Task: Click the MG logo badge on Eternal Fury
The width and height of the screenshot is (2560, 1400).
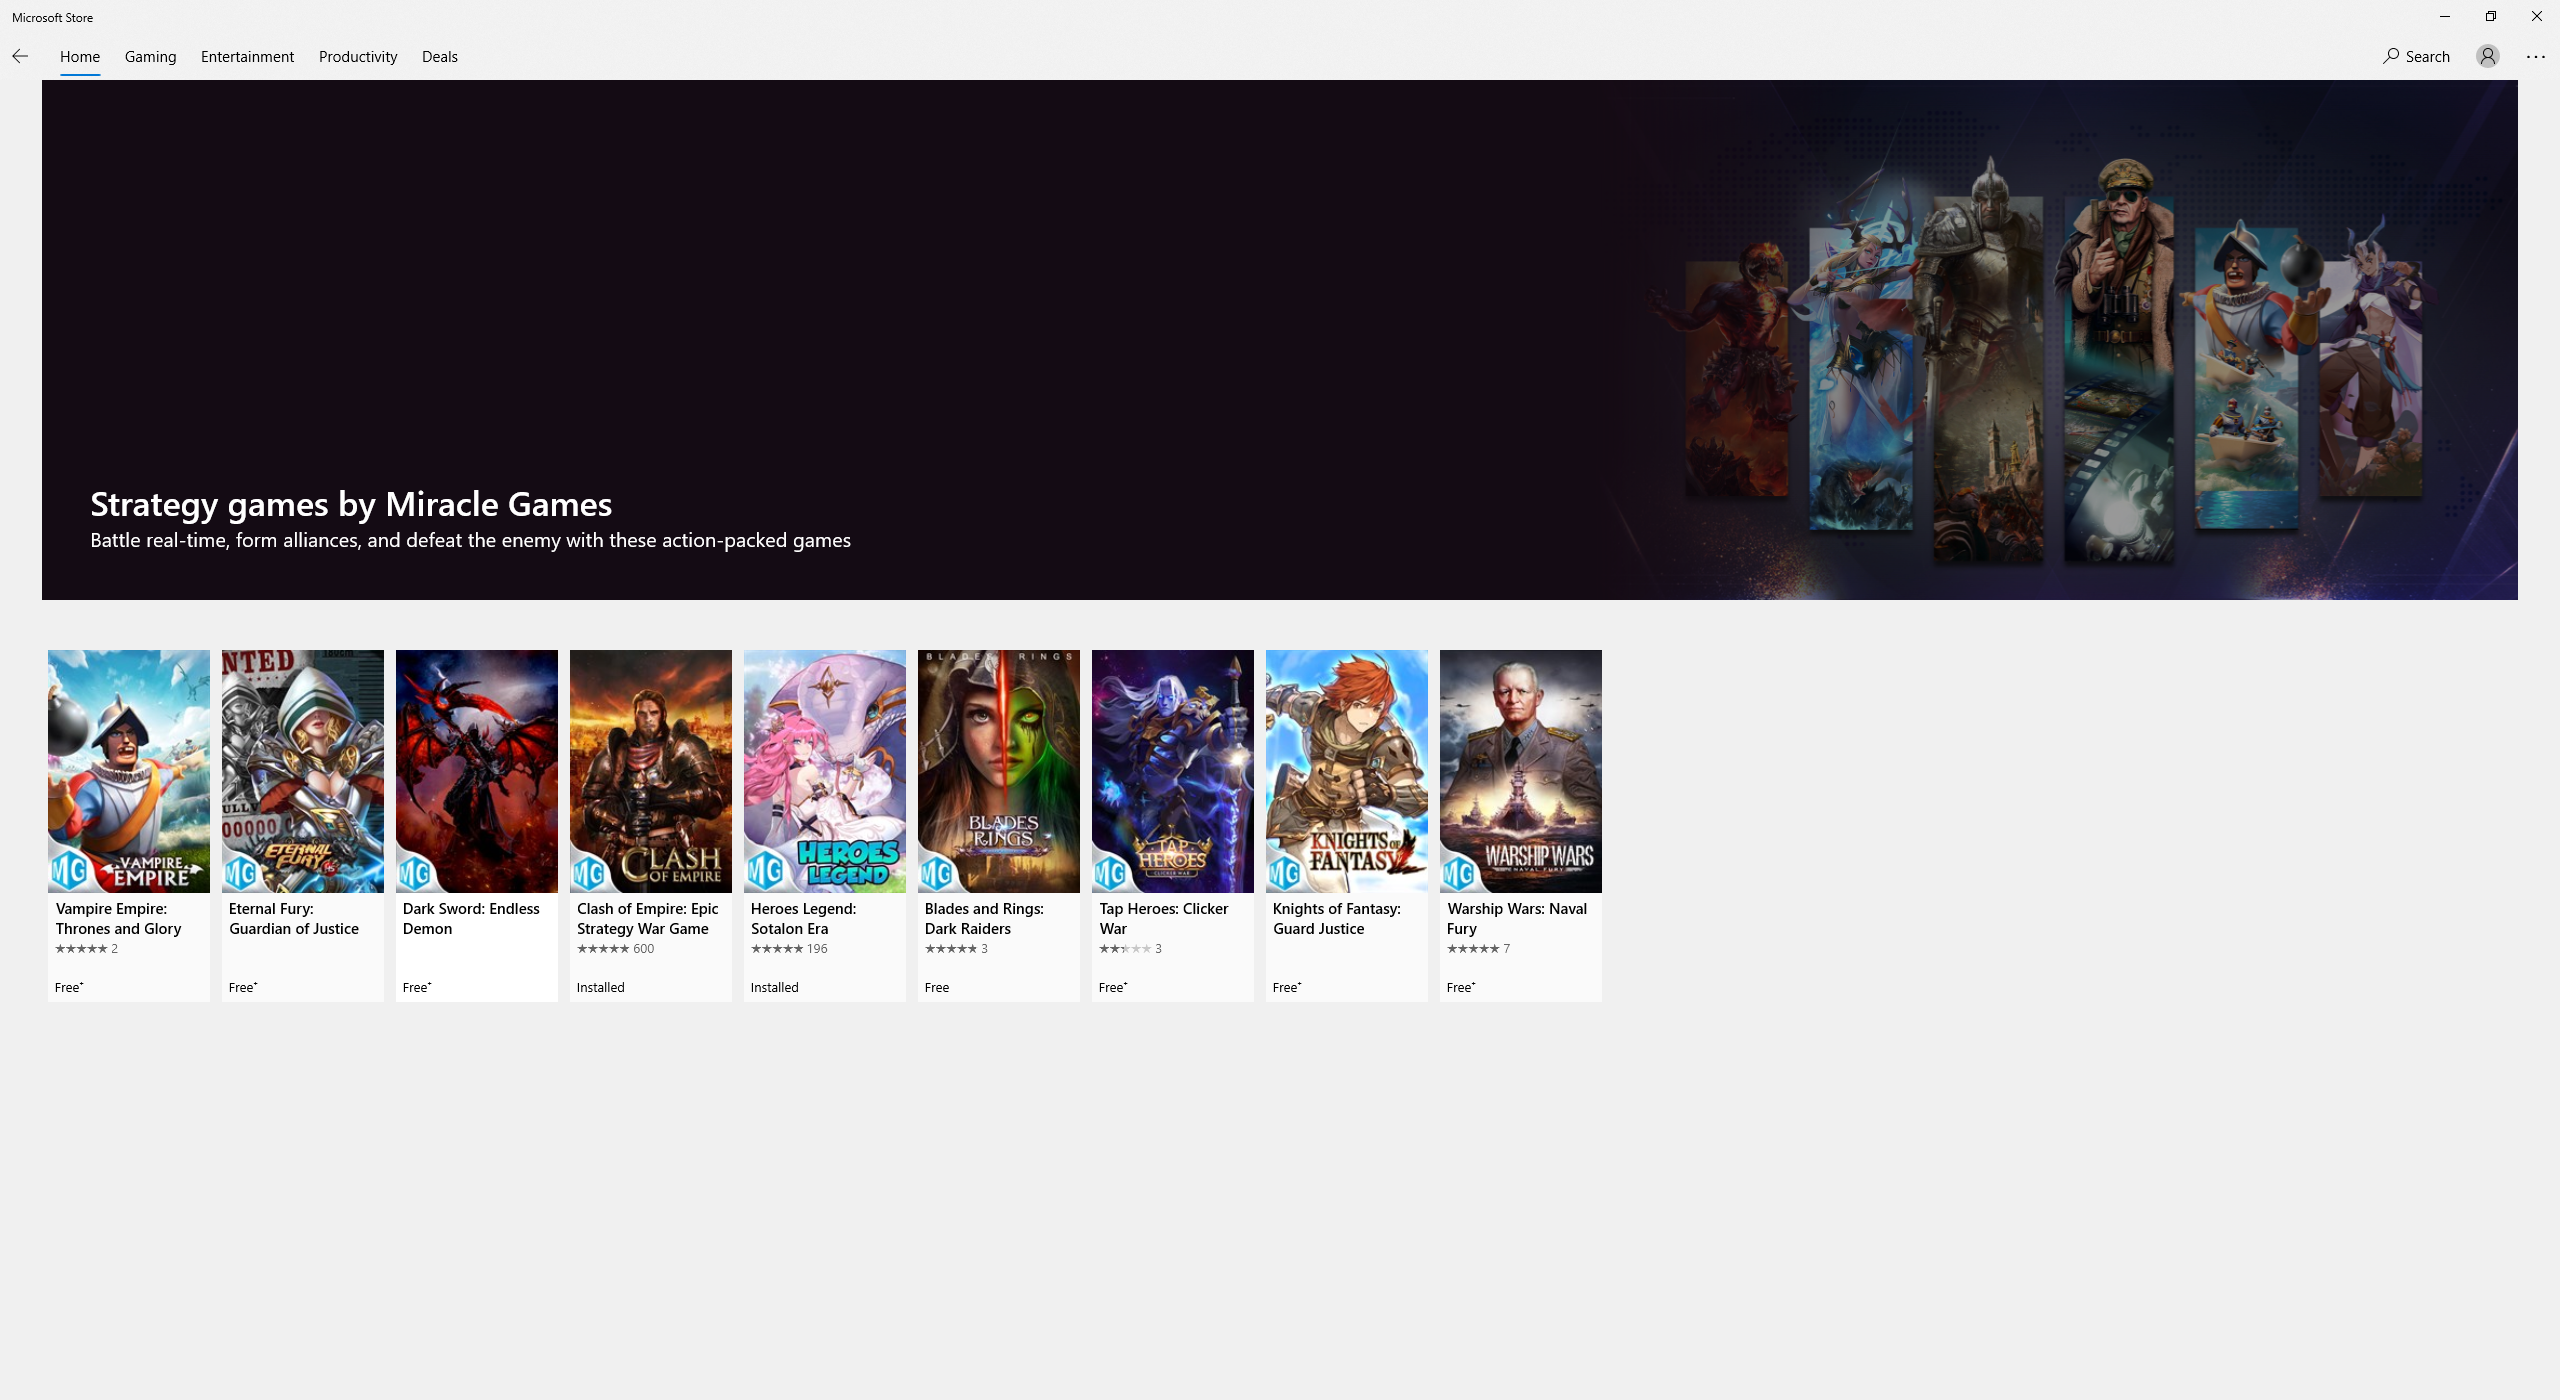Action: (x=241, y=873)
